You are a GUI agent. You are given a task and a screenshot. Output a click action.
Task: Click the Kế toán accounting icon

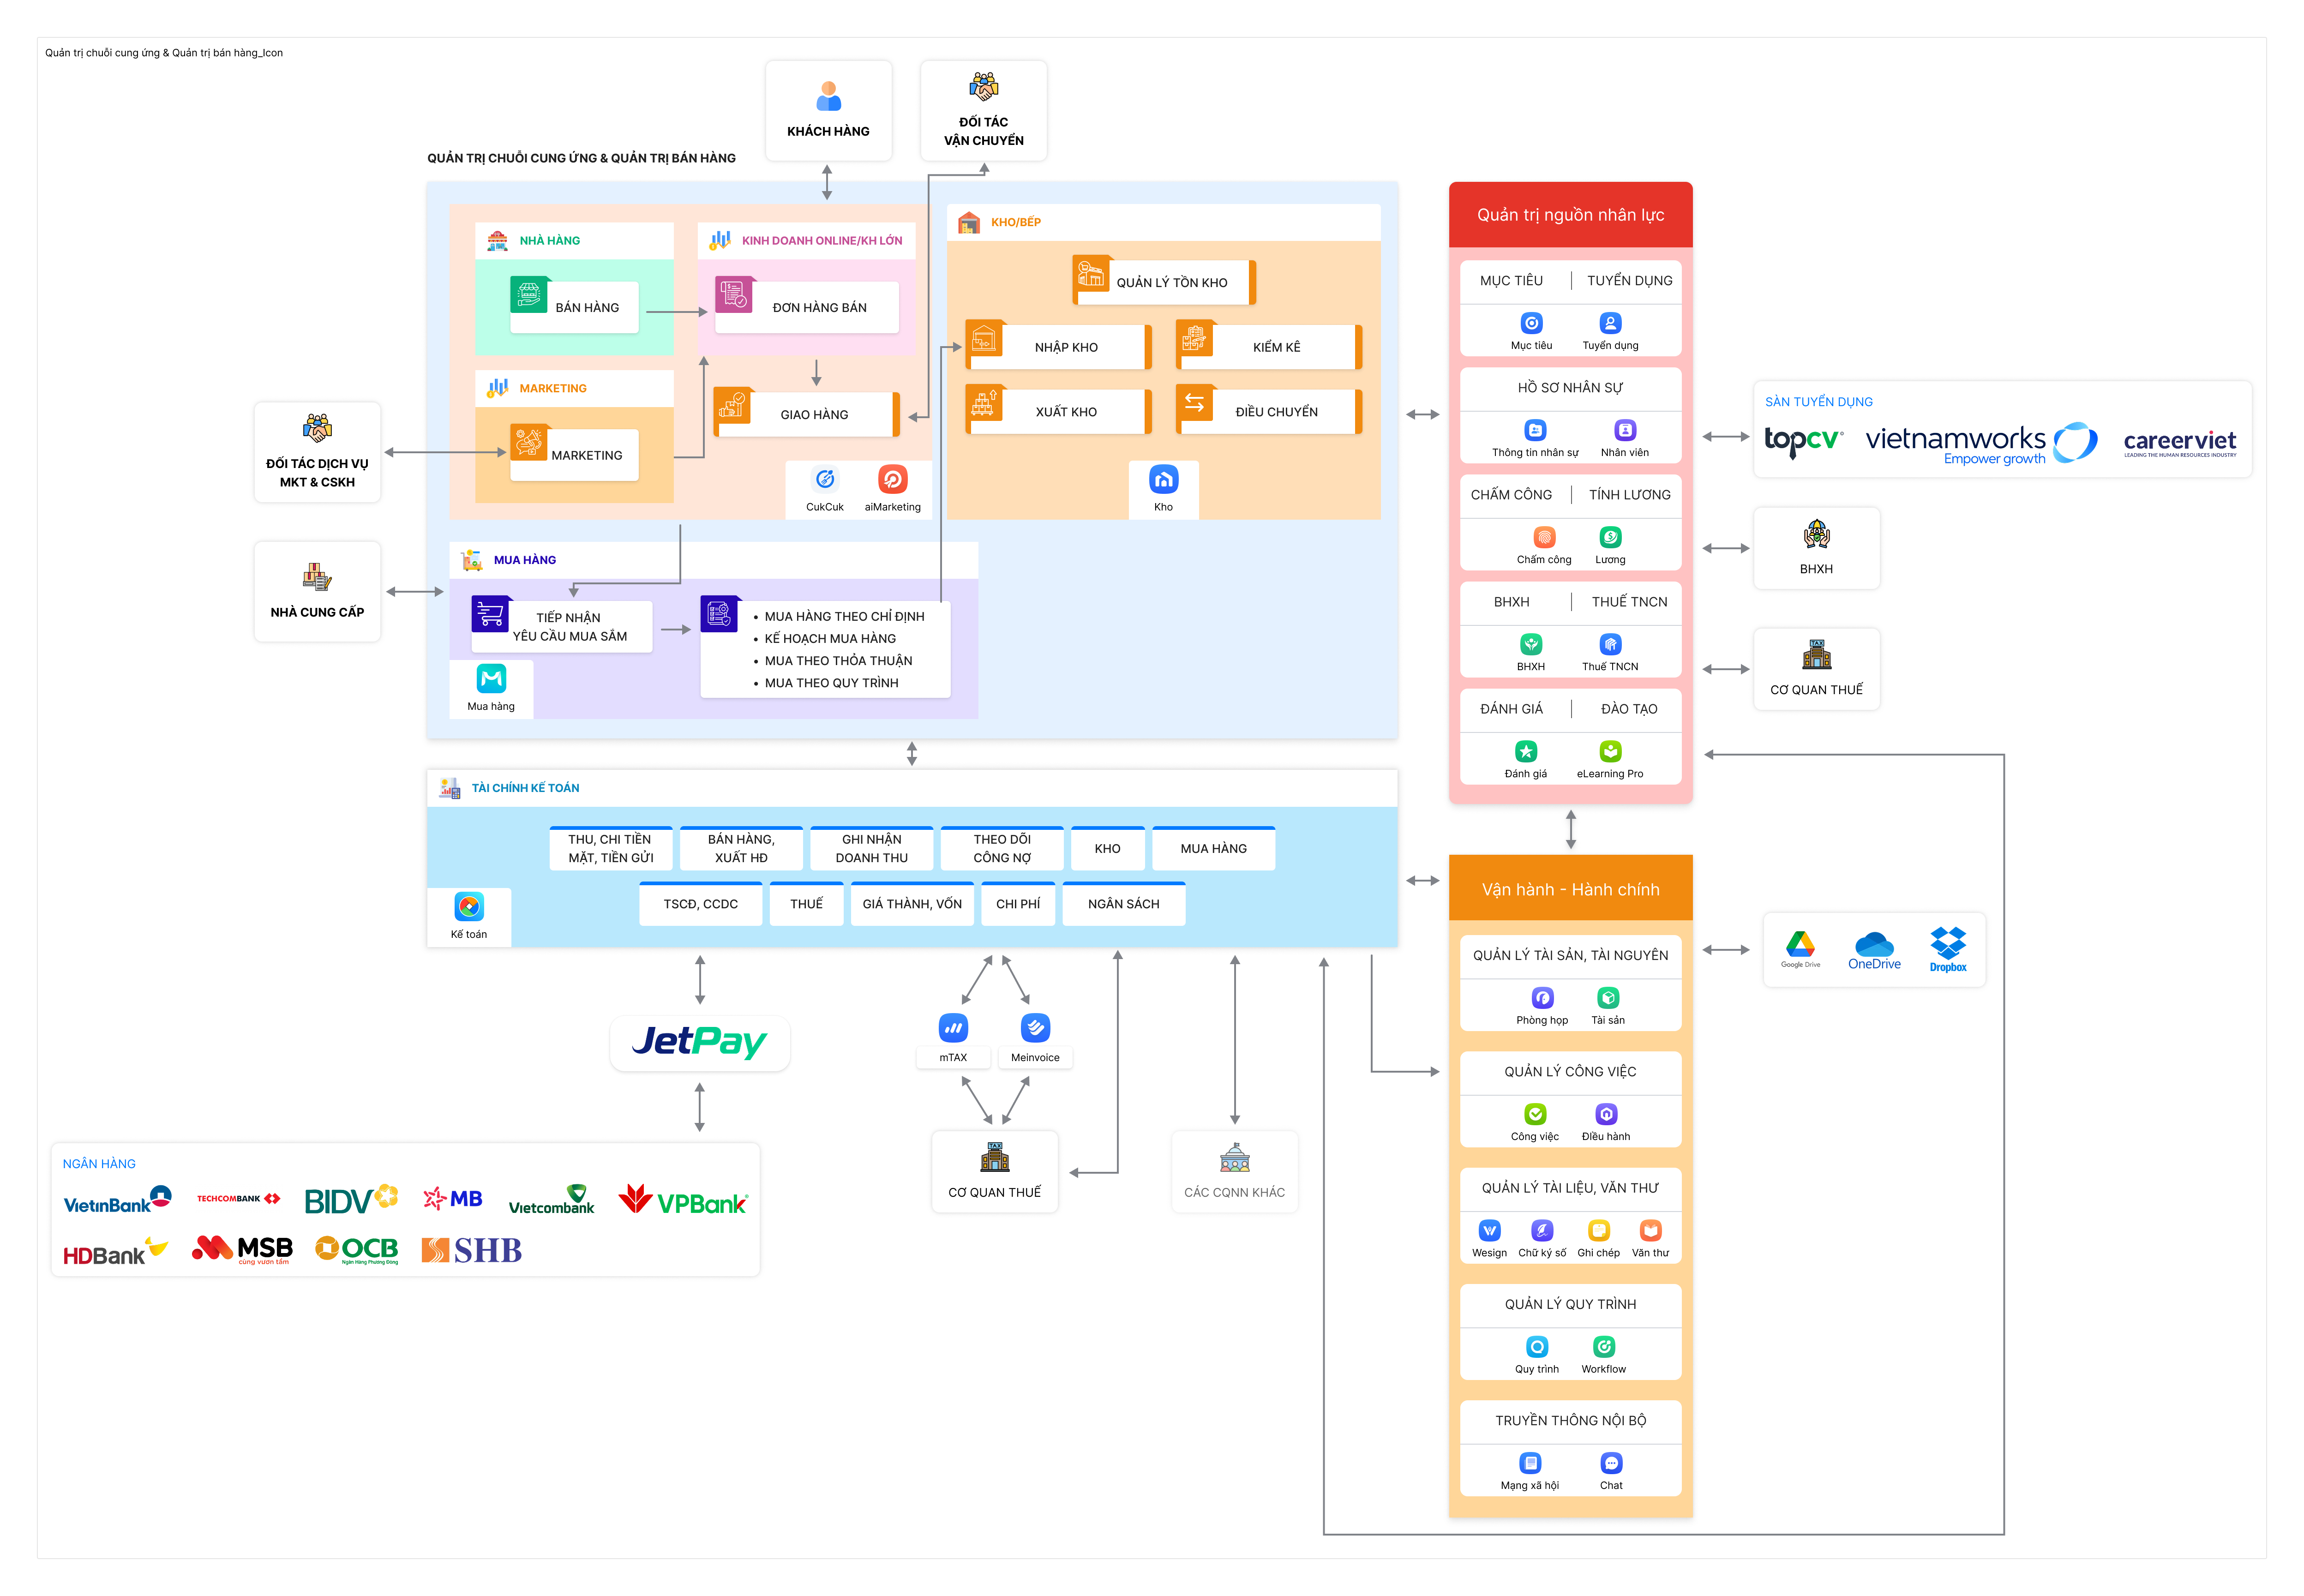[x=469, y=907]
